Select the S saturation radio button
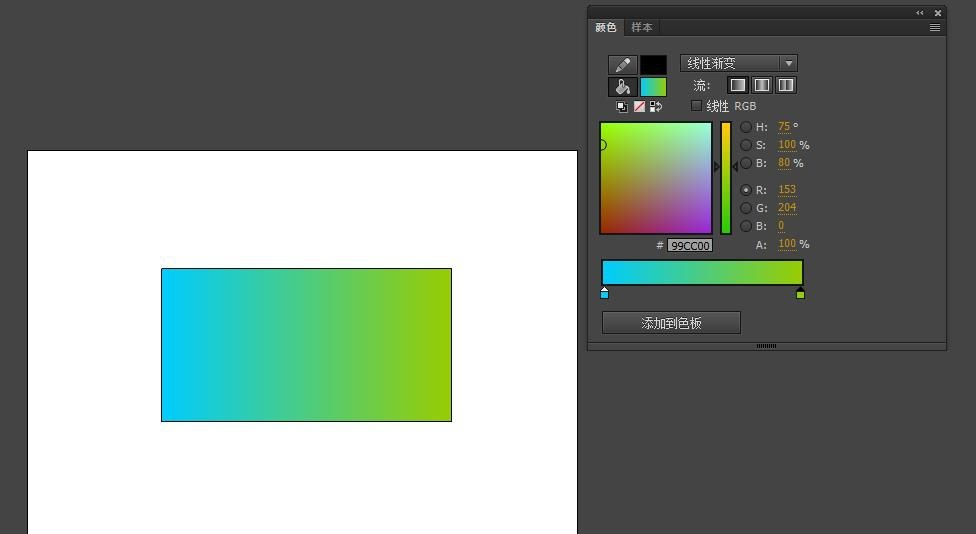This screenshot has width=976, height=534. (746, 145)
